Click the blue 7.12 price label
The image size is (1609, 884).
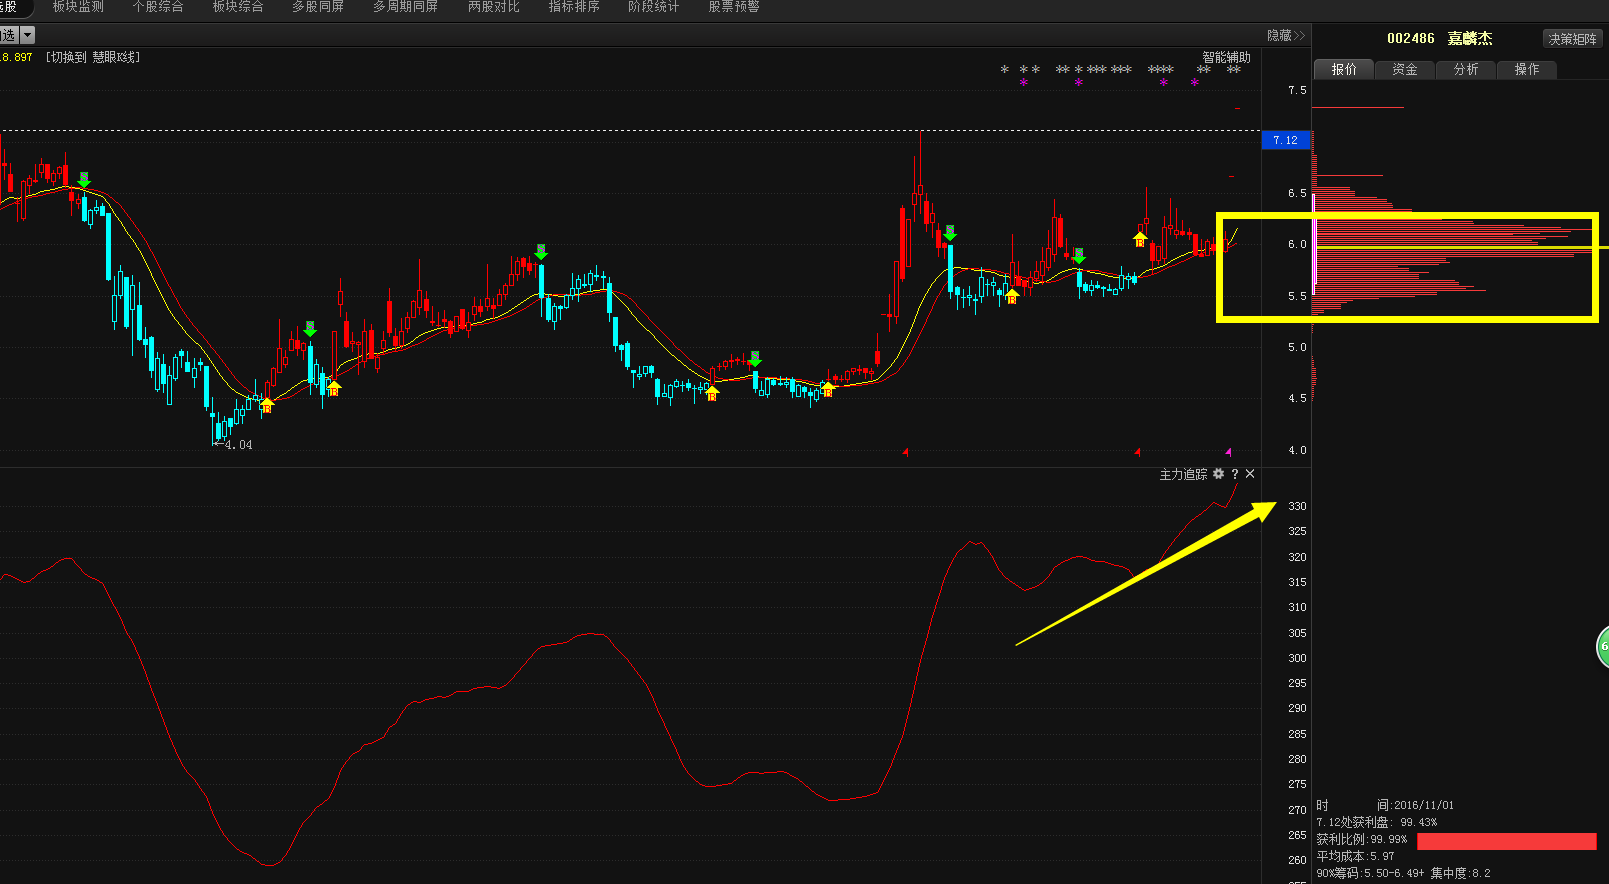(x=1285, y=140)
